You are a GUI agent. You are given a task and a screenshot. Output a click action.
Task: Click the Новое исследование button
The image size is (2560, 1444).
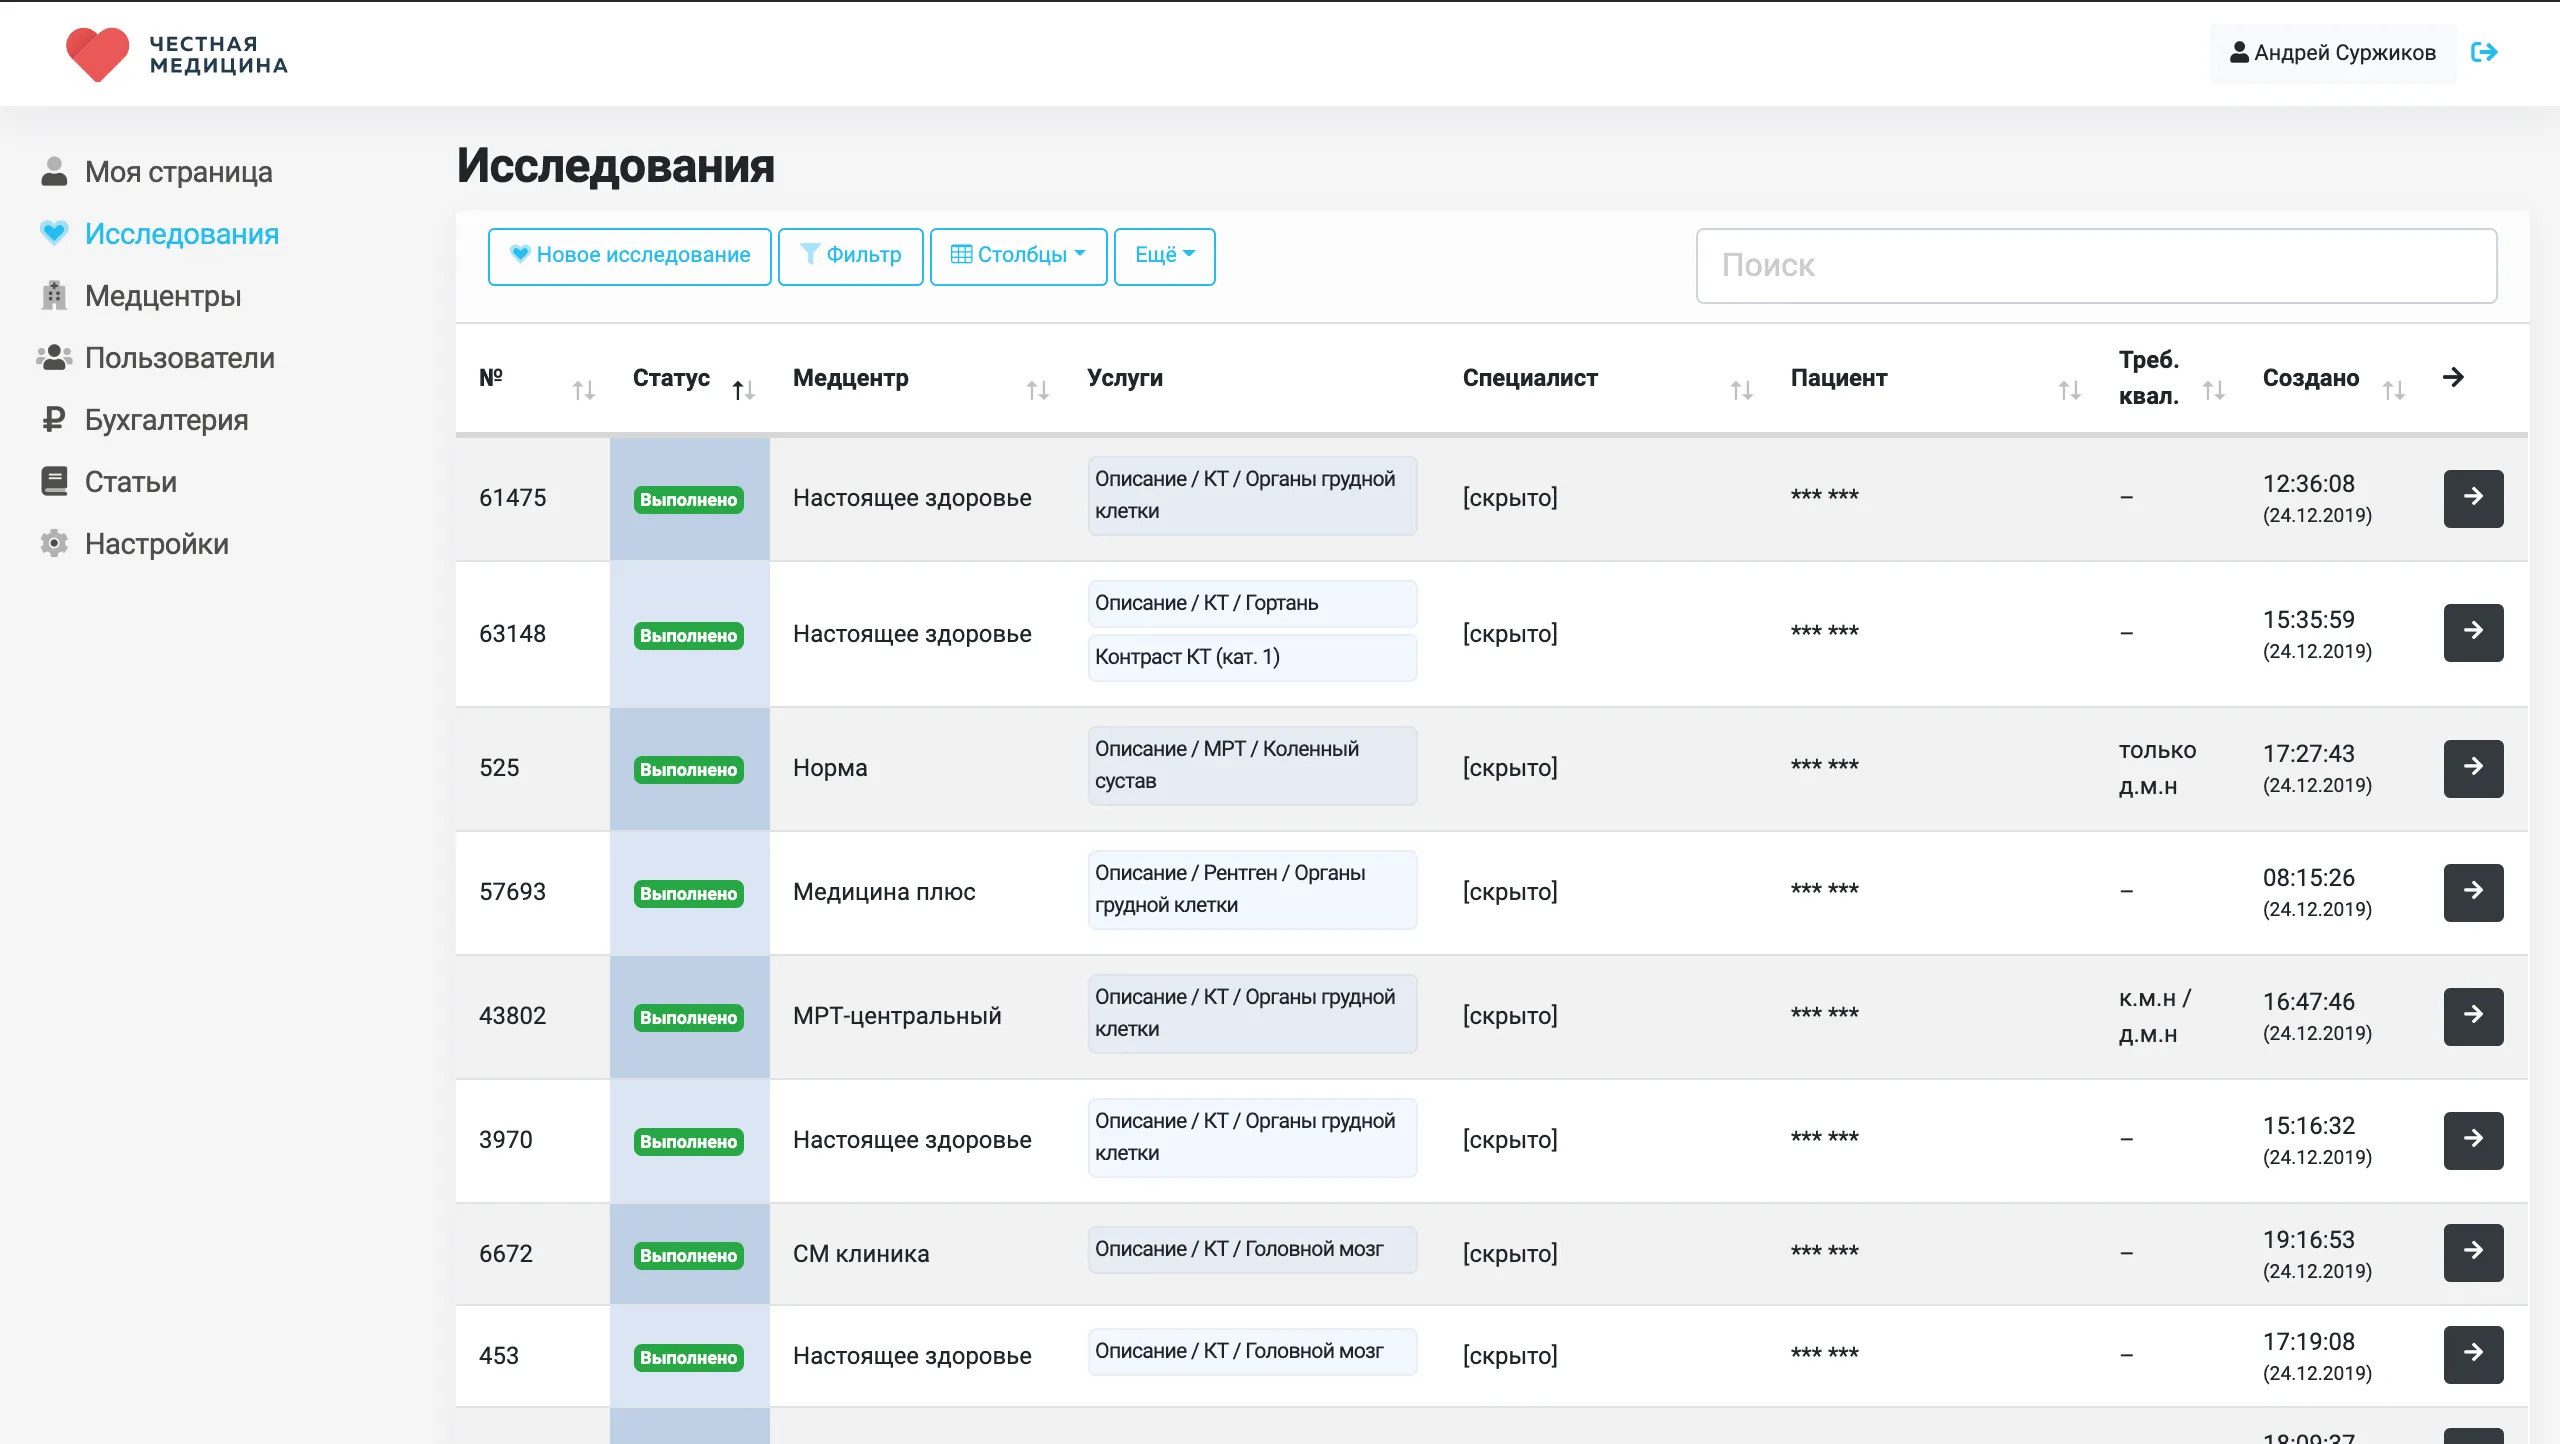point(629,256)
